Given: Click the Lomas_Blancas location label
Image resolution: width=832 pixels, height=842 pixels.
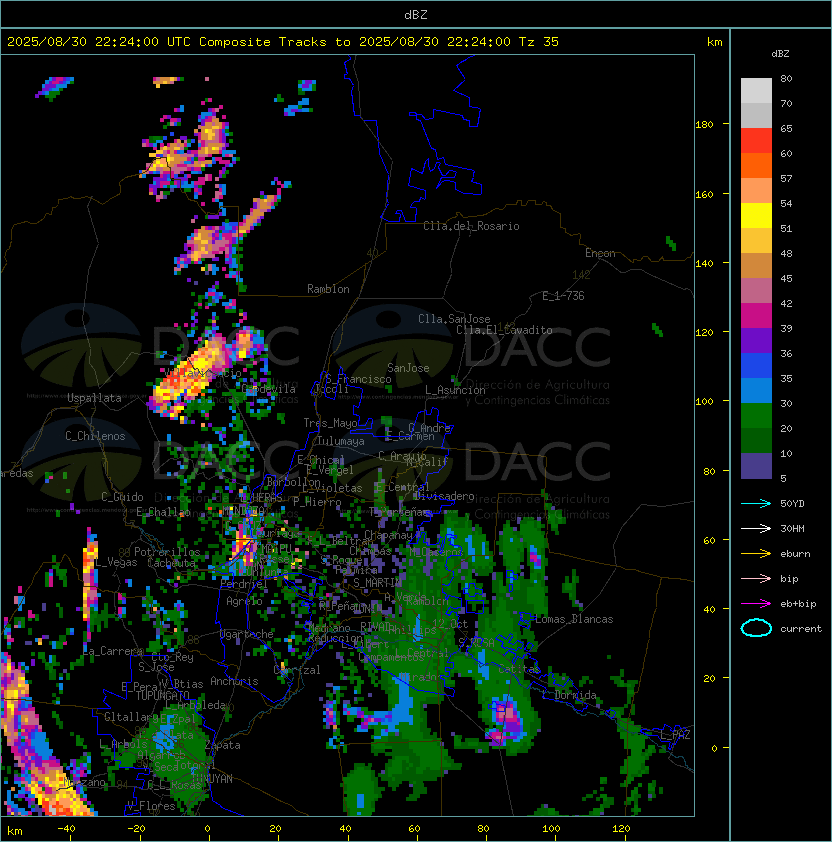Looking at the screenshot, I should pyautogui.click(x=574, y=619).
